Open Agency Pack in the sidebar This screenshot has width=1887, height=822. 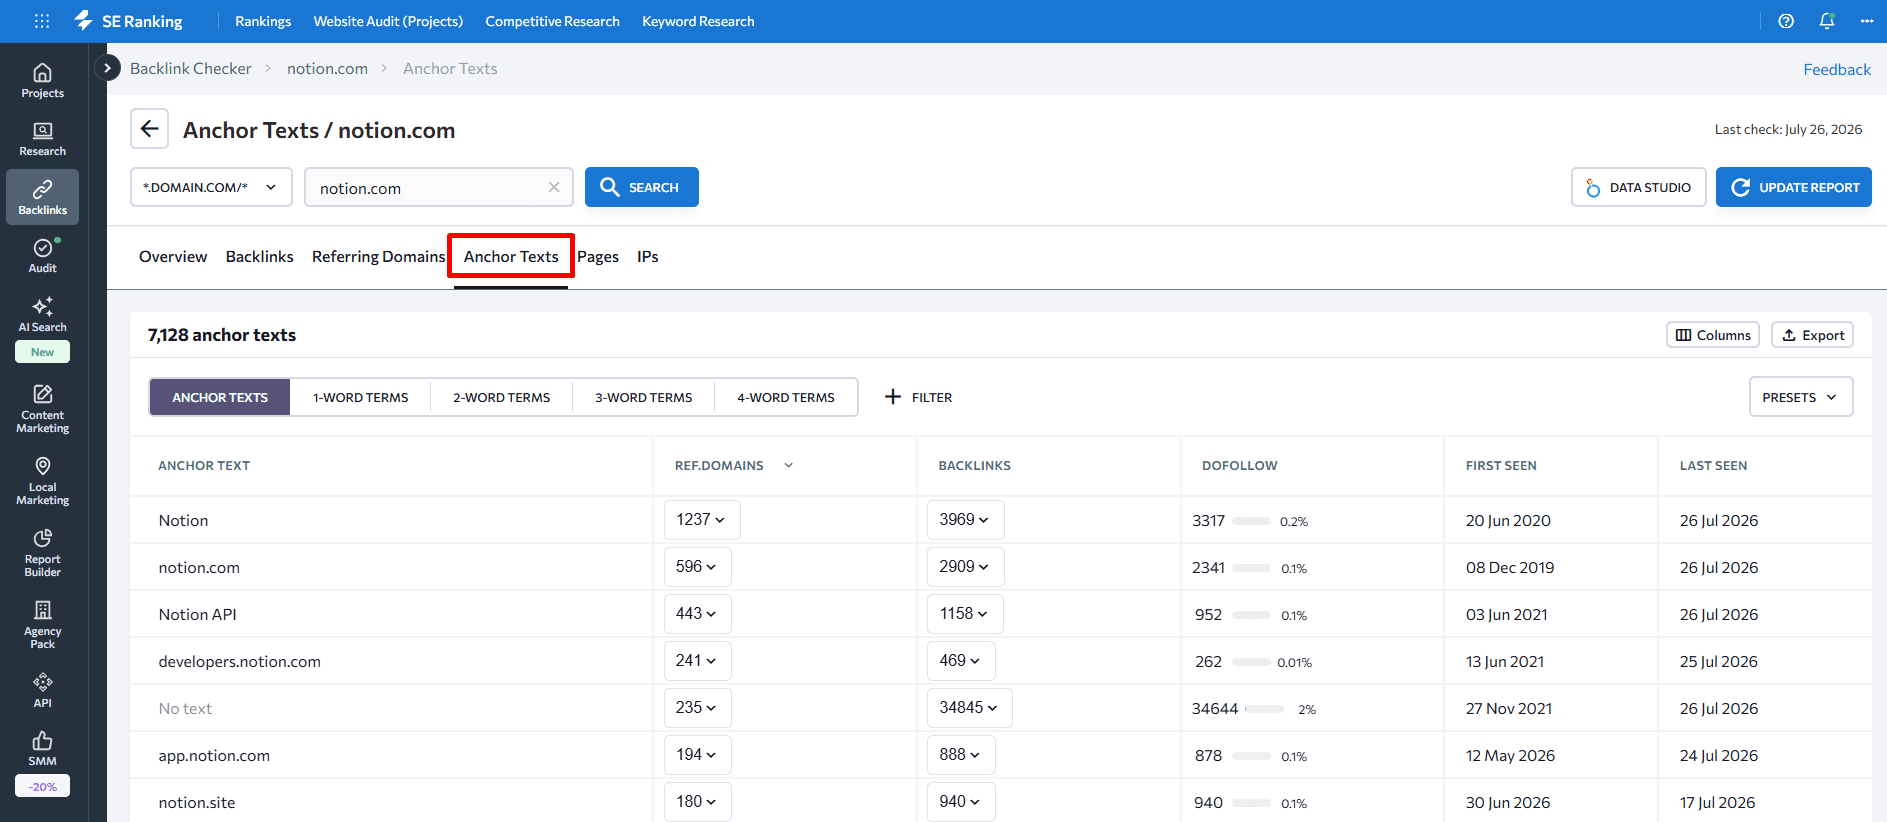42,626
